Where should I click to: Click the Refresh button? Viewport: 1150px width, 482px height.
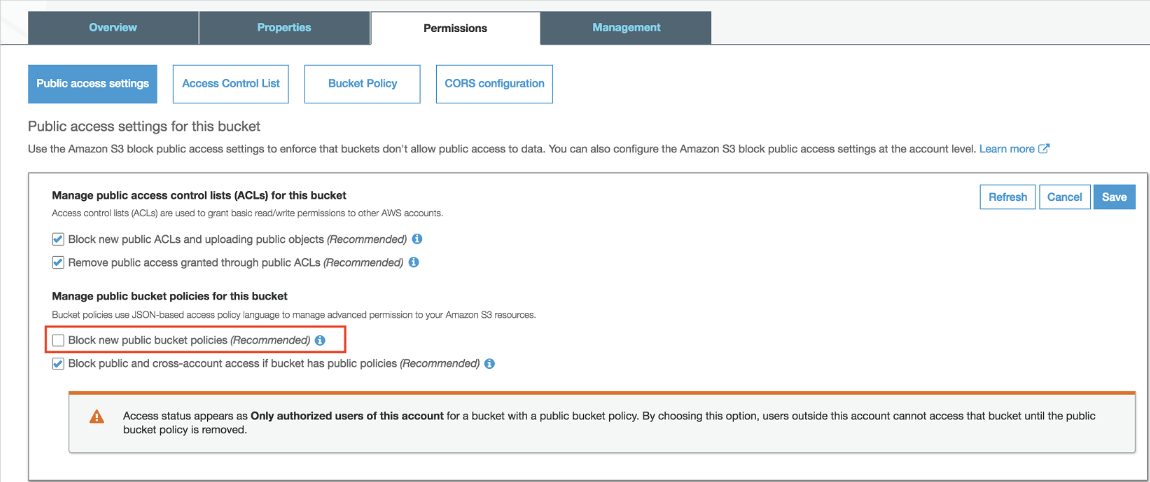point(1007,197)
